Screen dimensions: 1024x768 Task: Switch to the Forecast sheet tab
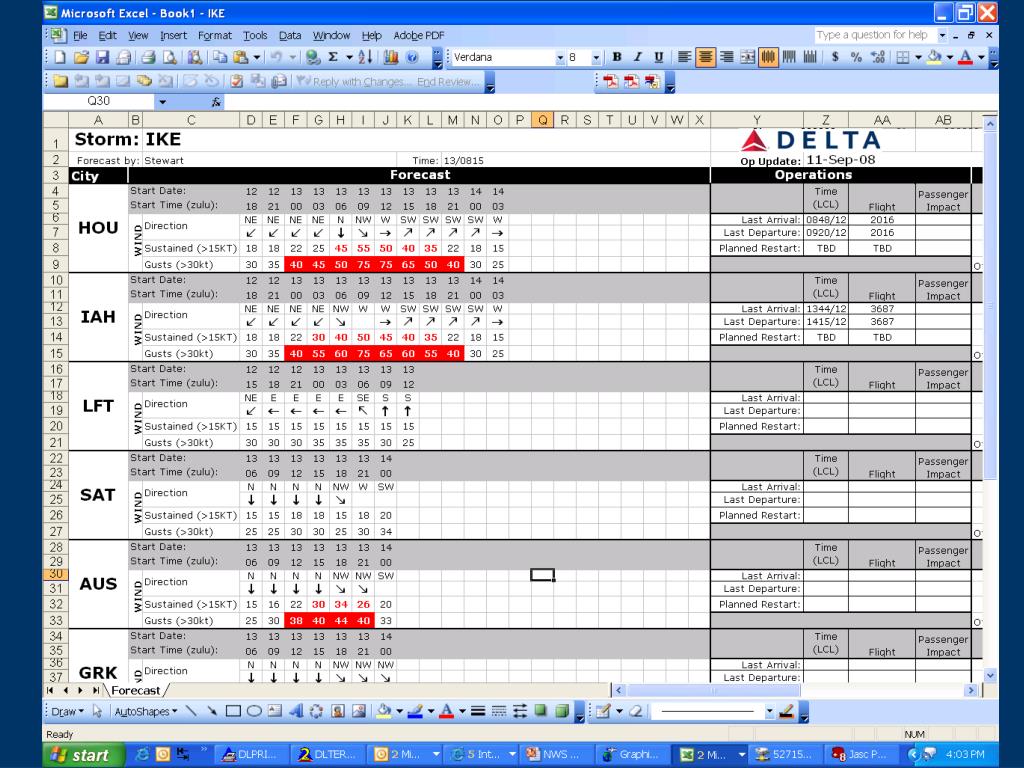coord(135,690)
